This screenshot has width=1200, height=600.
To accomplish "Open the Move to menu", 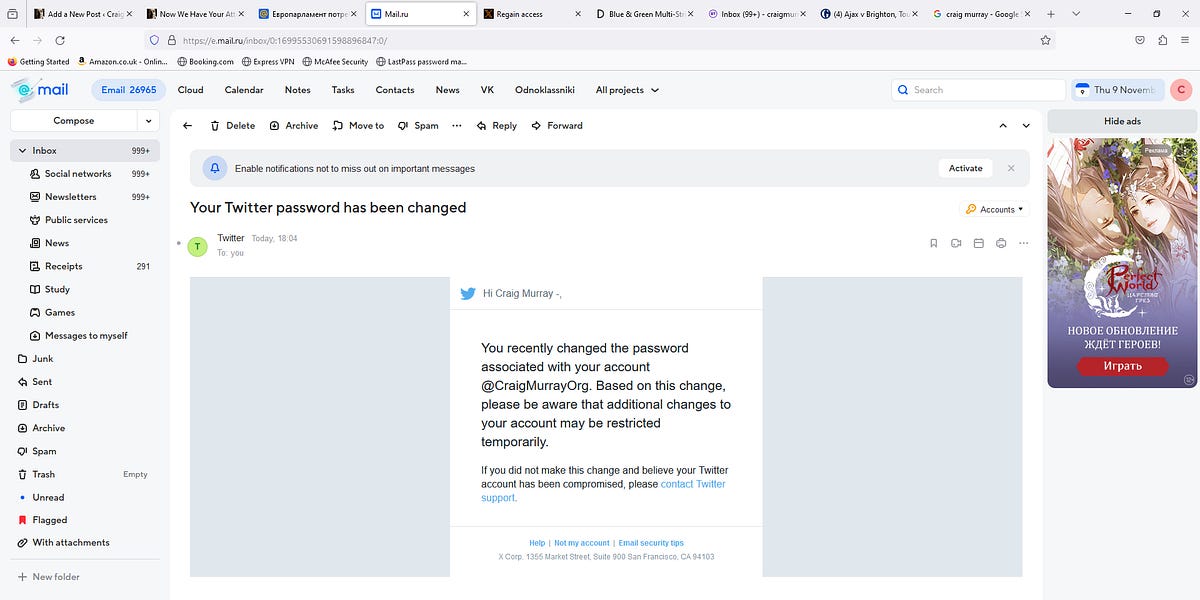I will coord(358,125).
